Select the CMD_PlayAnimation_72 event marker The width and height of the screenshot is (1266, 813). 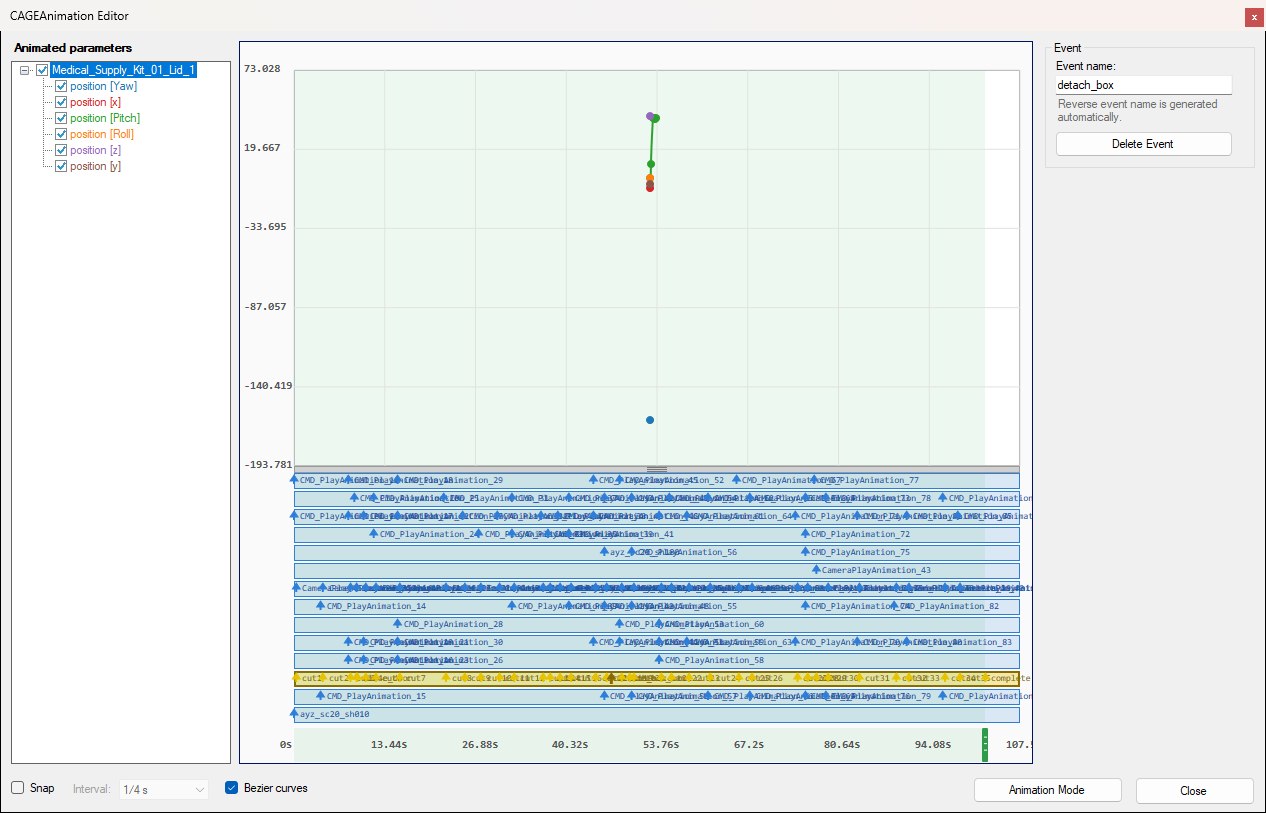click(x=805, y=534)
